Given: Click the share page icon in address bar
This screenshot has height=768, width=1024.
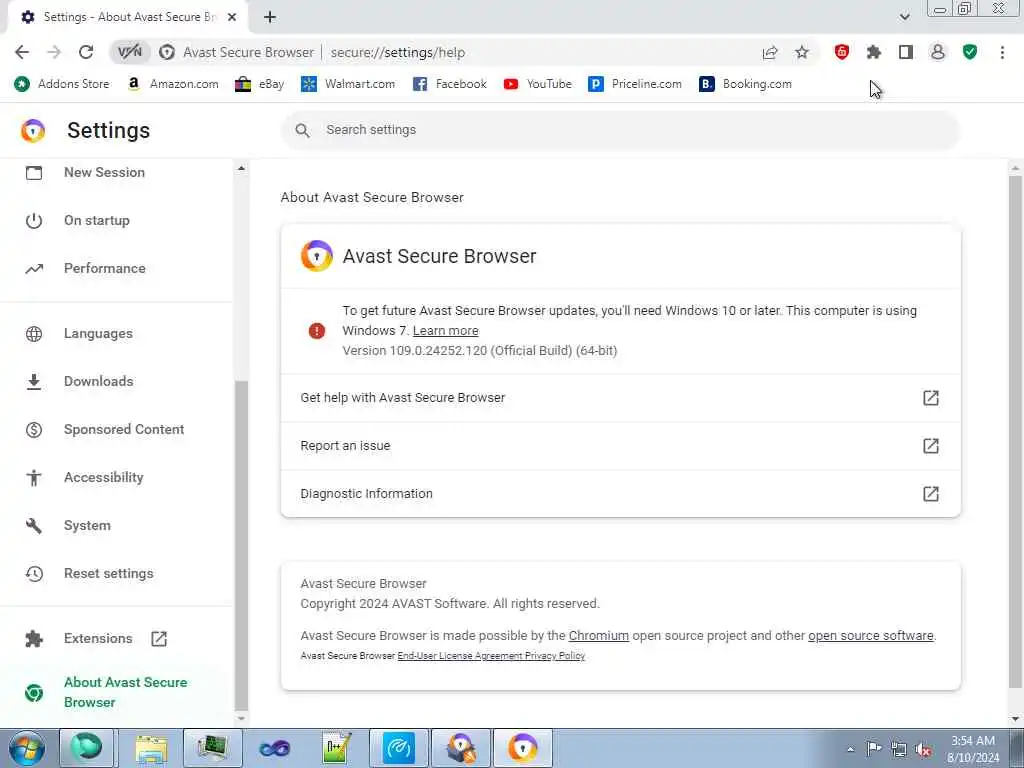Looking at the screenshot, I should (x=770, y=52).
